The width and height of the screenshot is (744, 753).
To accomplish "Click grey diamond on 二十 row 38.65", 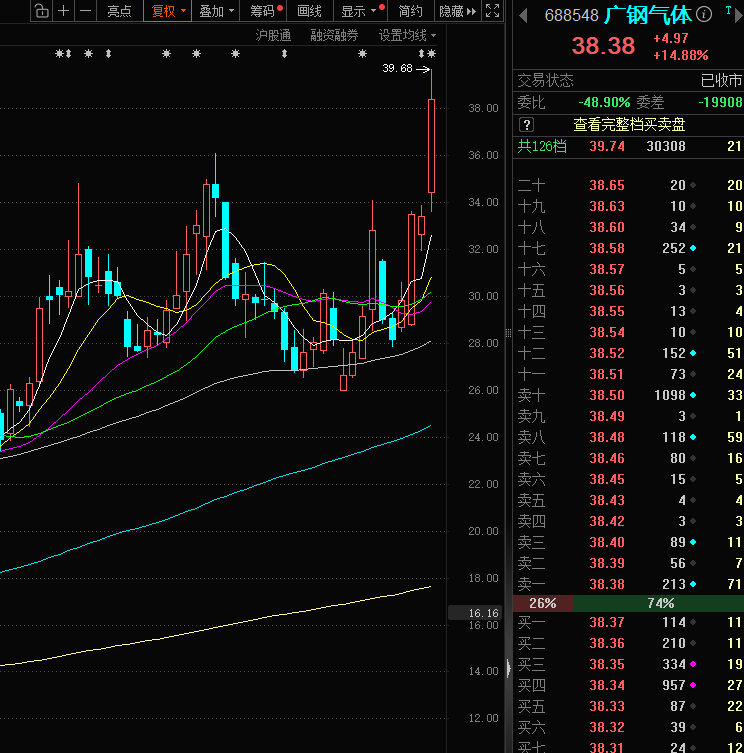I will click(693, 185).
